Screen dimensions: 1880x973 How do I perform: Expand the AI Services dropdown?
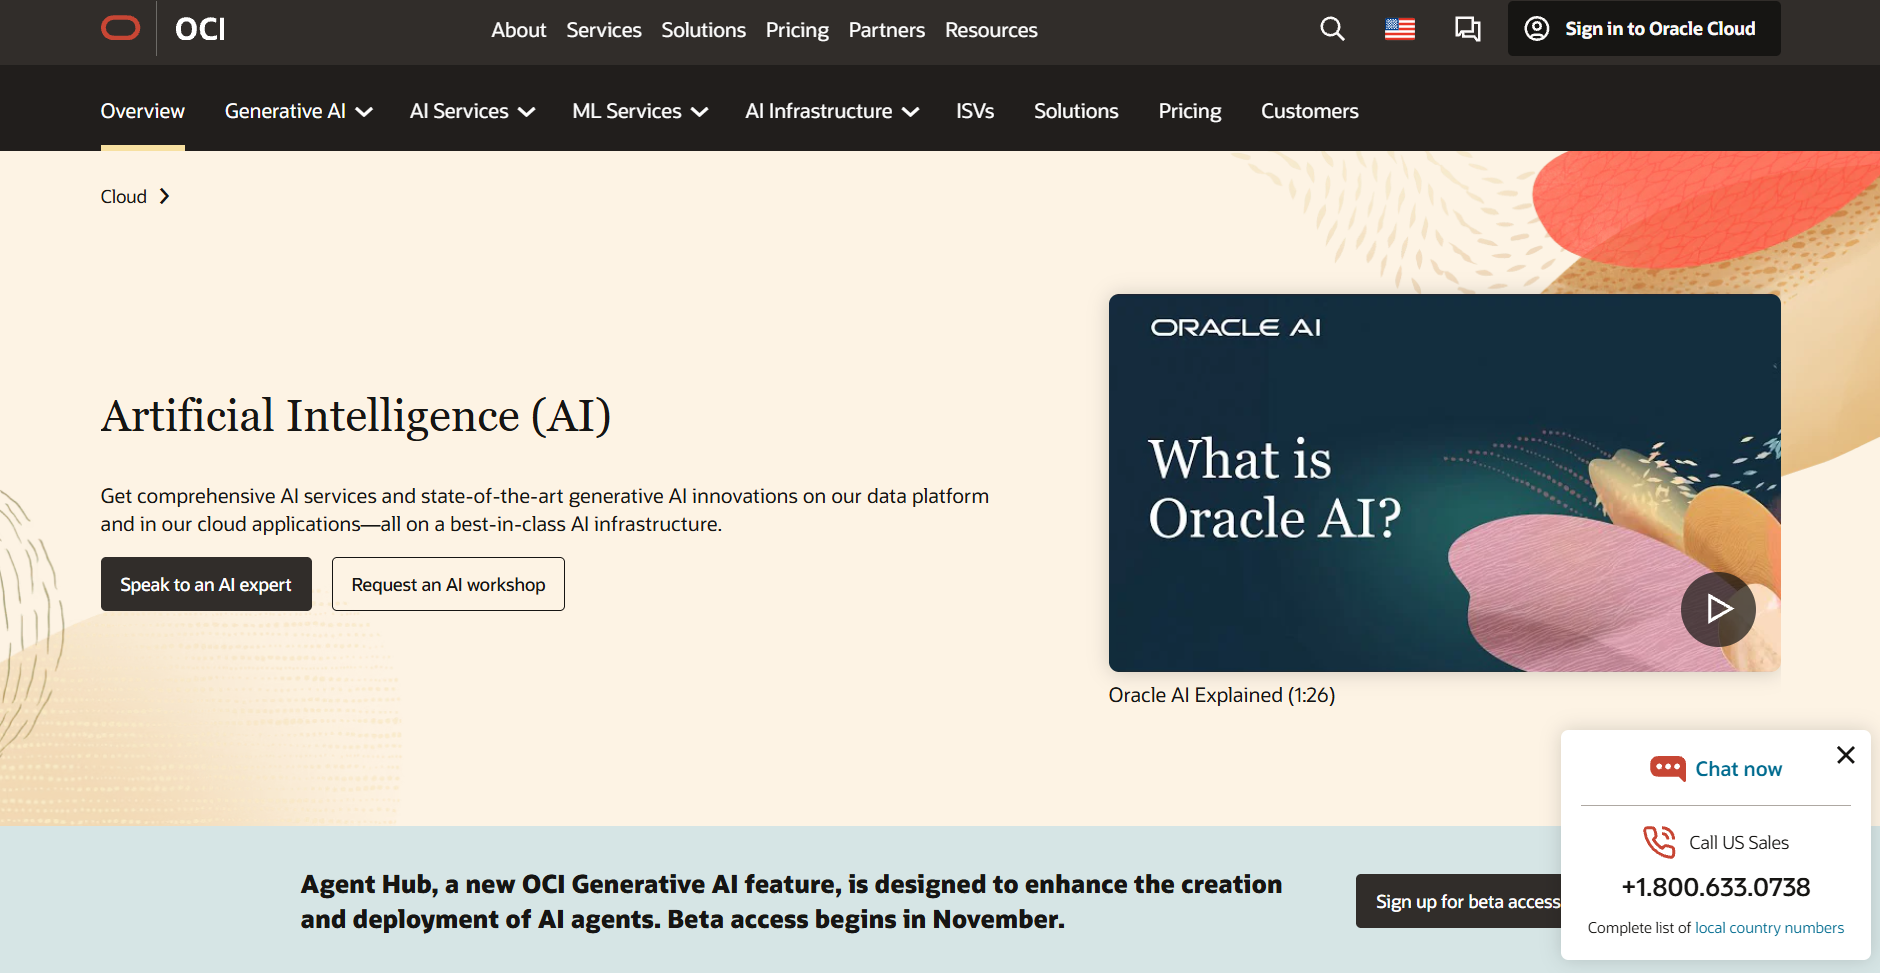[471, 111]
